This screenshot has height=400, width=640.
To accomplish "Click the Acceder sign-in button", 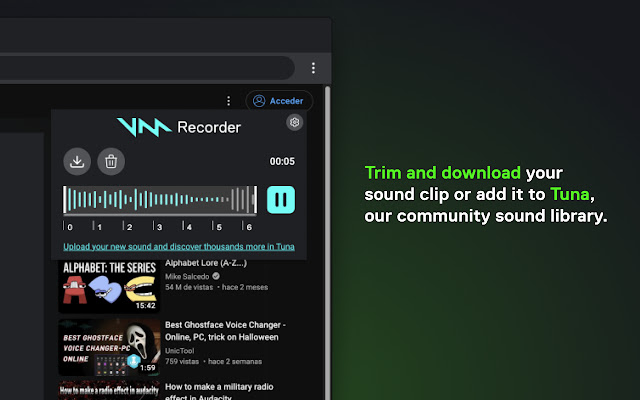I will tap(279, 101).
